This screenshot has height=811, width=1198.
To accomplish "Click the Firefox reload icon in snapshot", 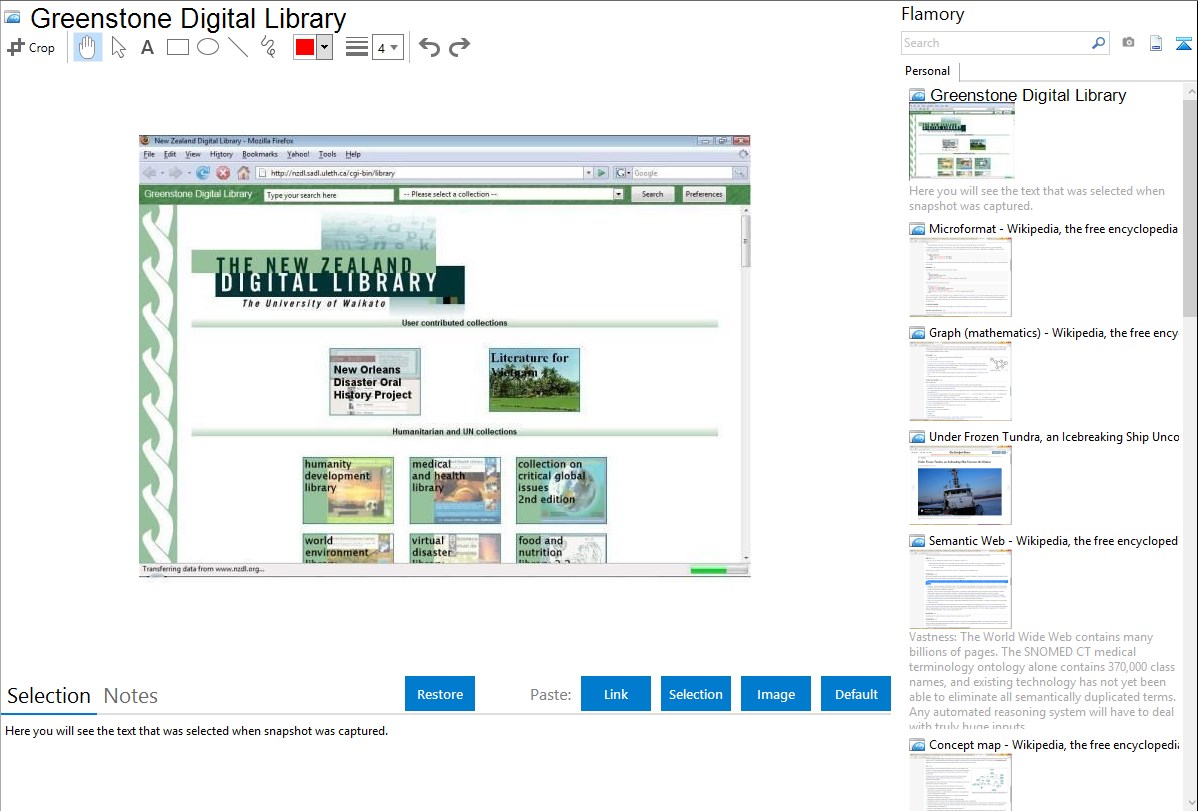I will point(202,173).
